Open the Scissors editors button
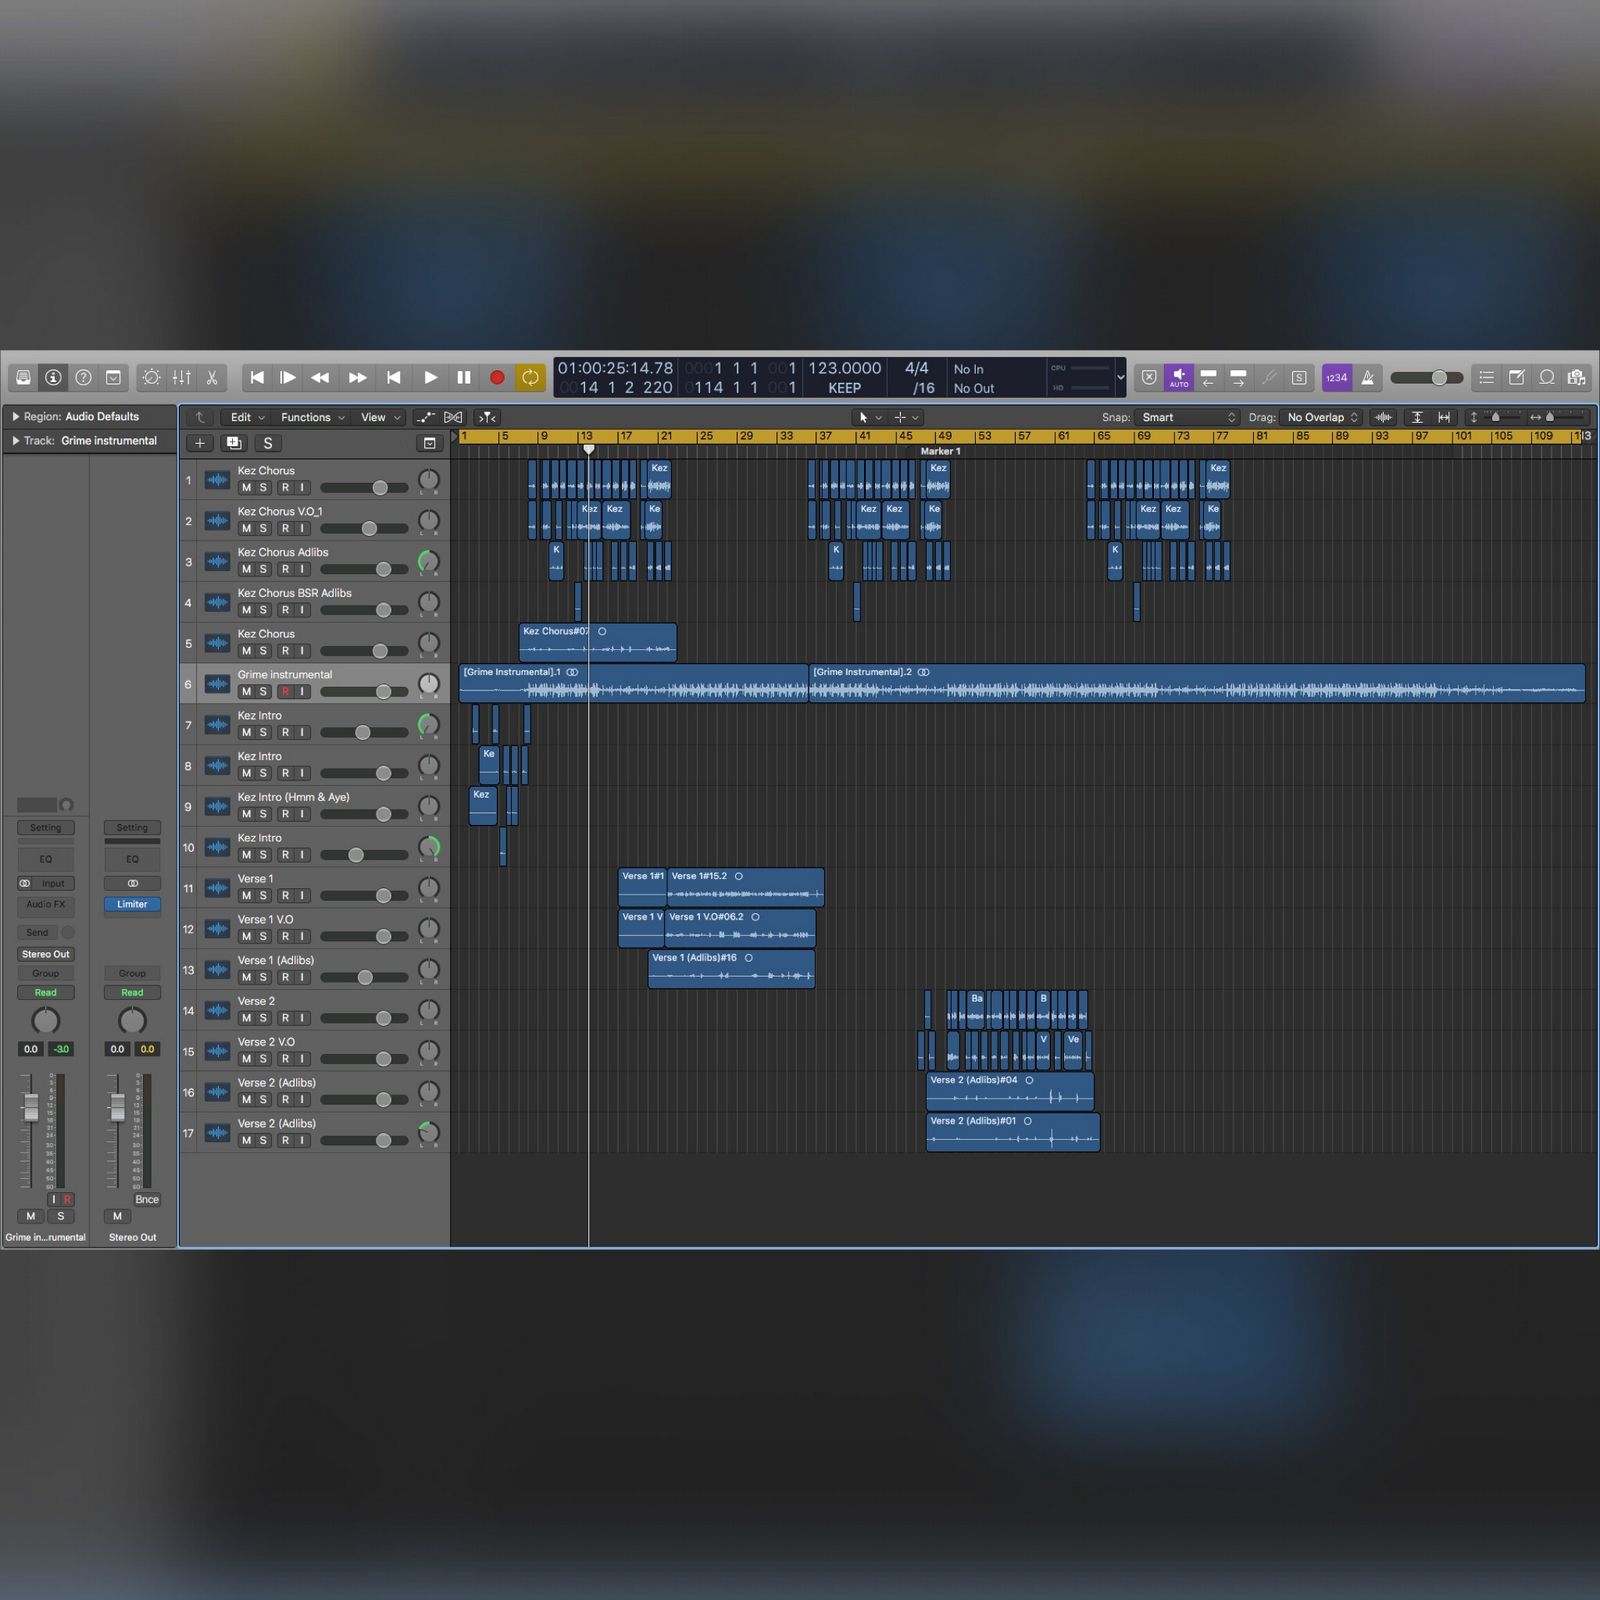The height and width of the screenshot is (1600, 1600). coord(212,378)
